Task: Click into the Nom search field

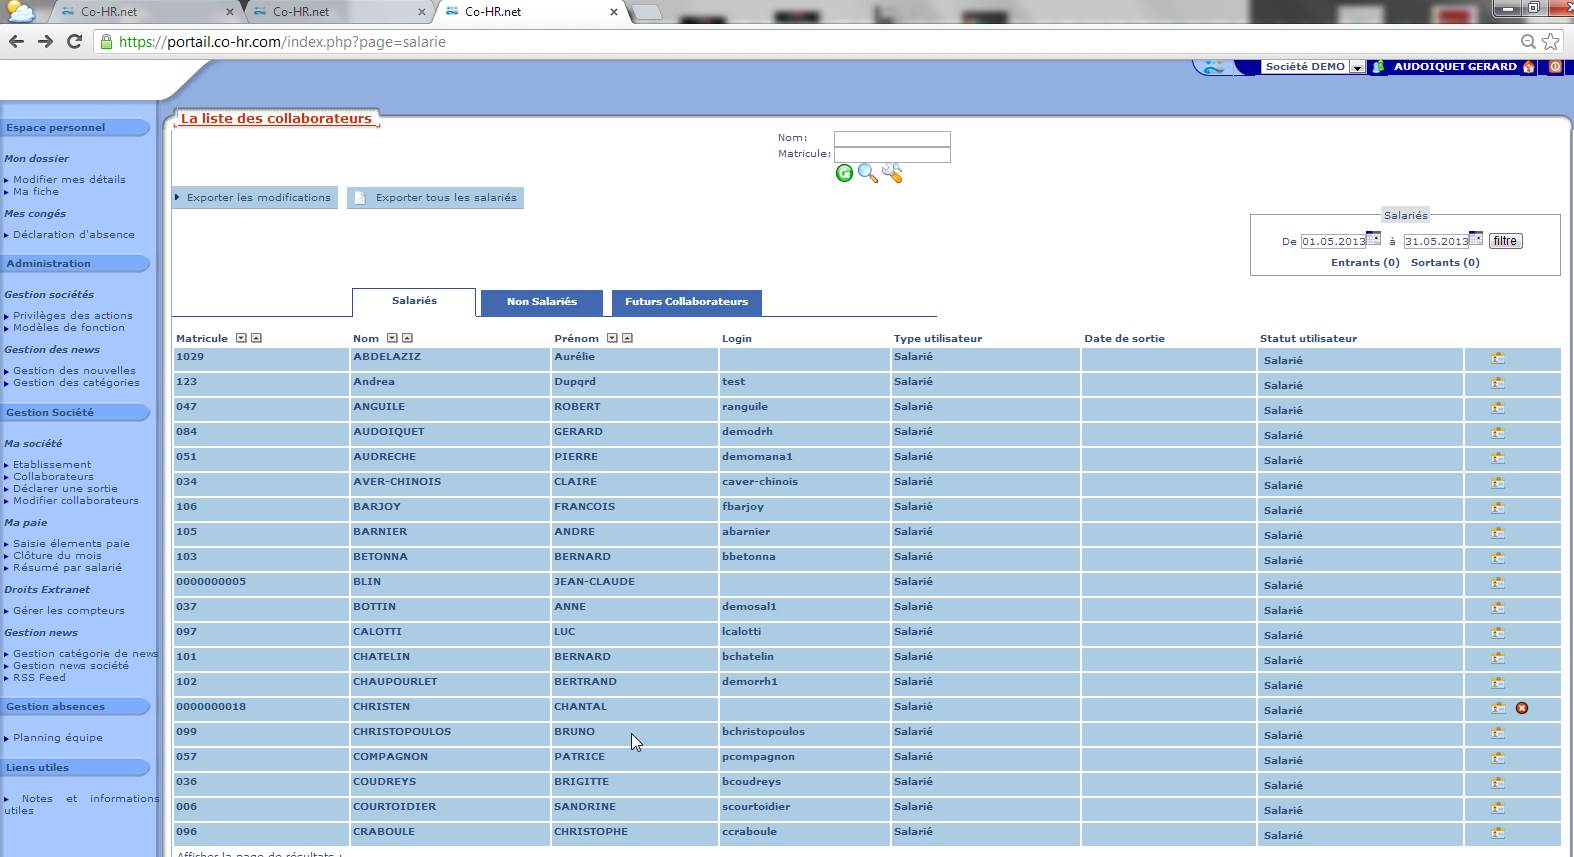Action: 892,139
